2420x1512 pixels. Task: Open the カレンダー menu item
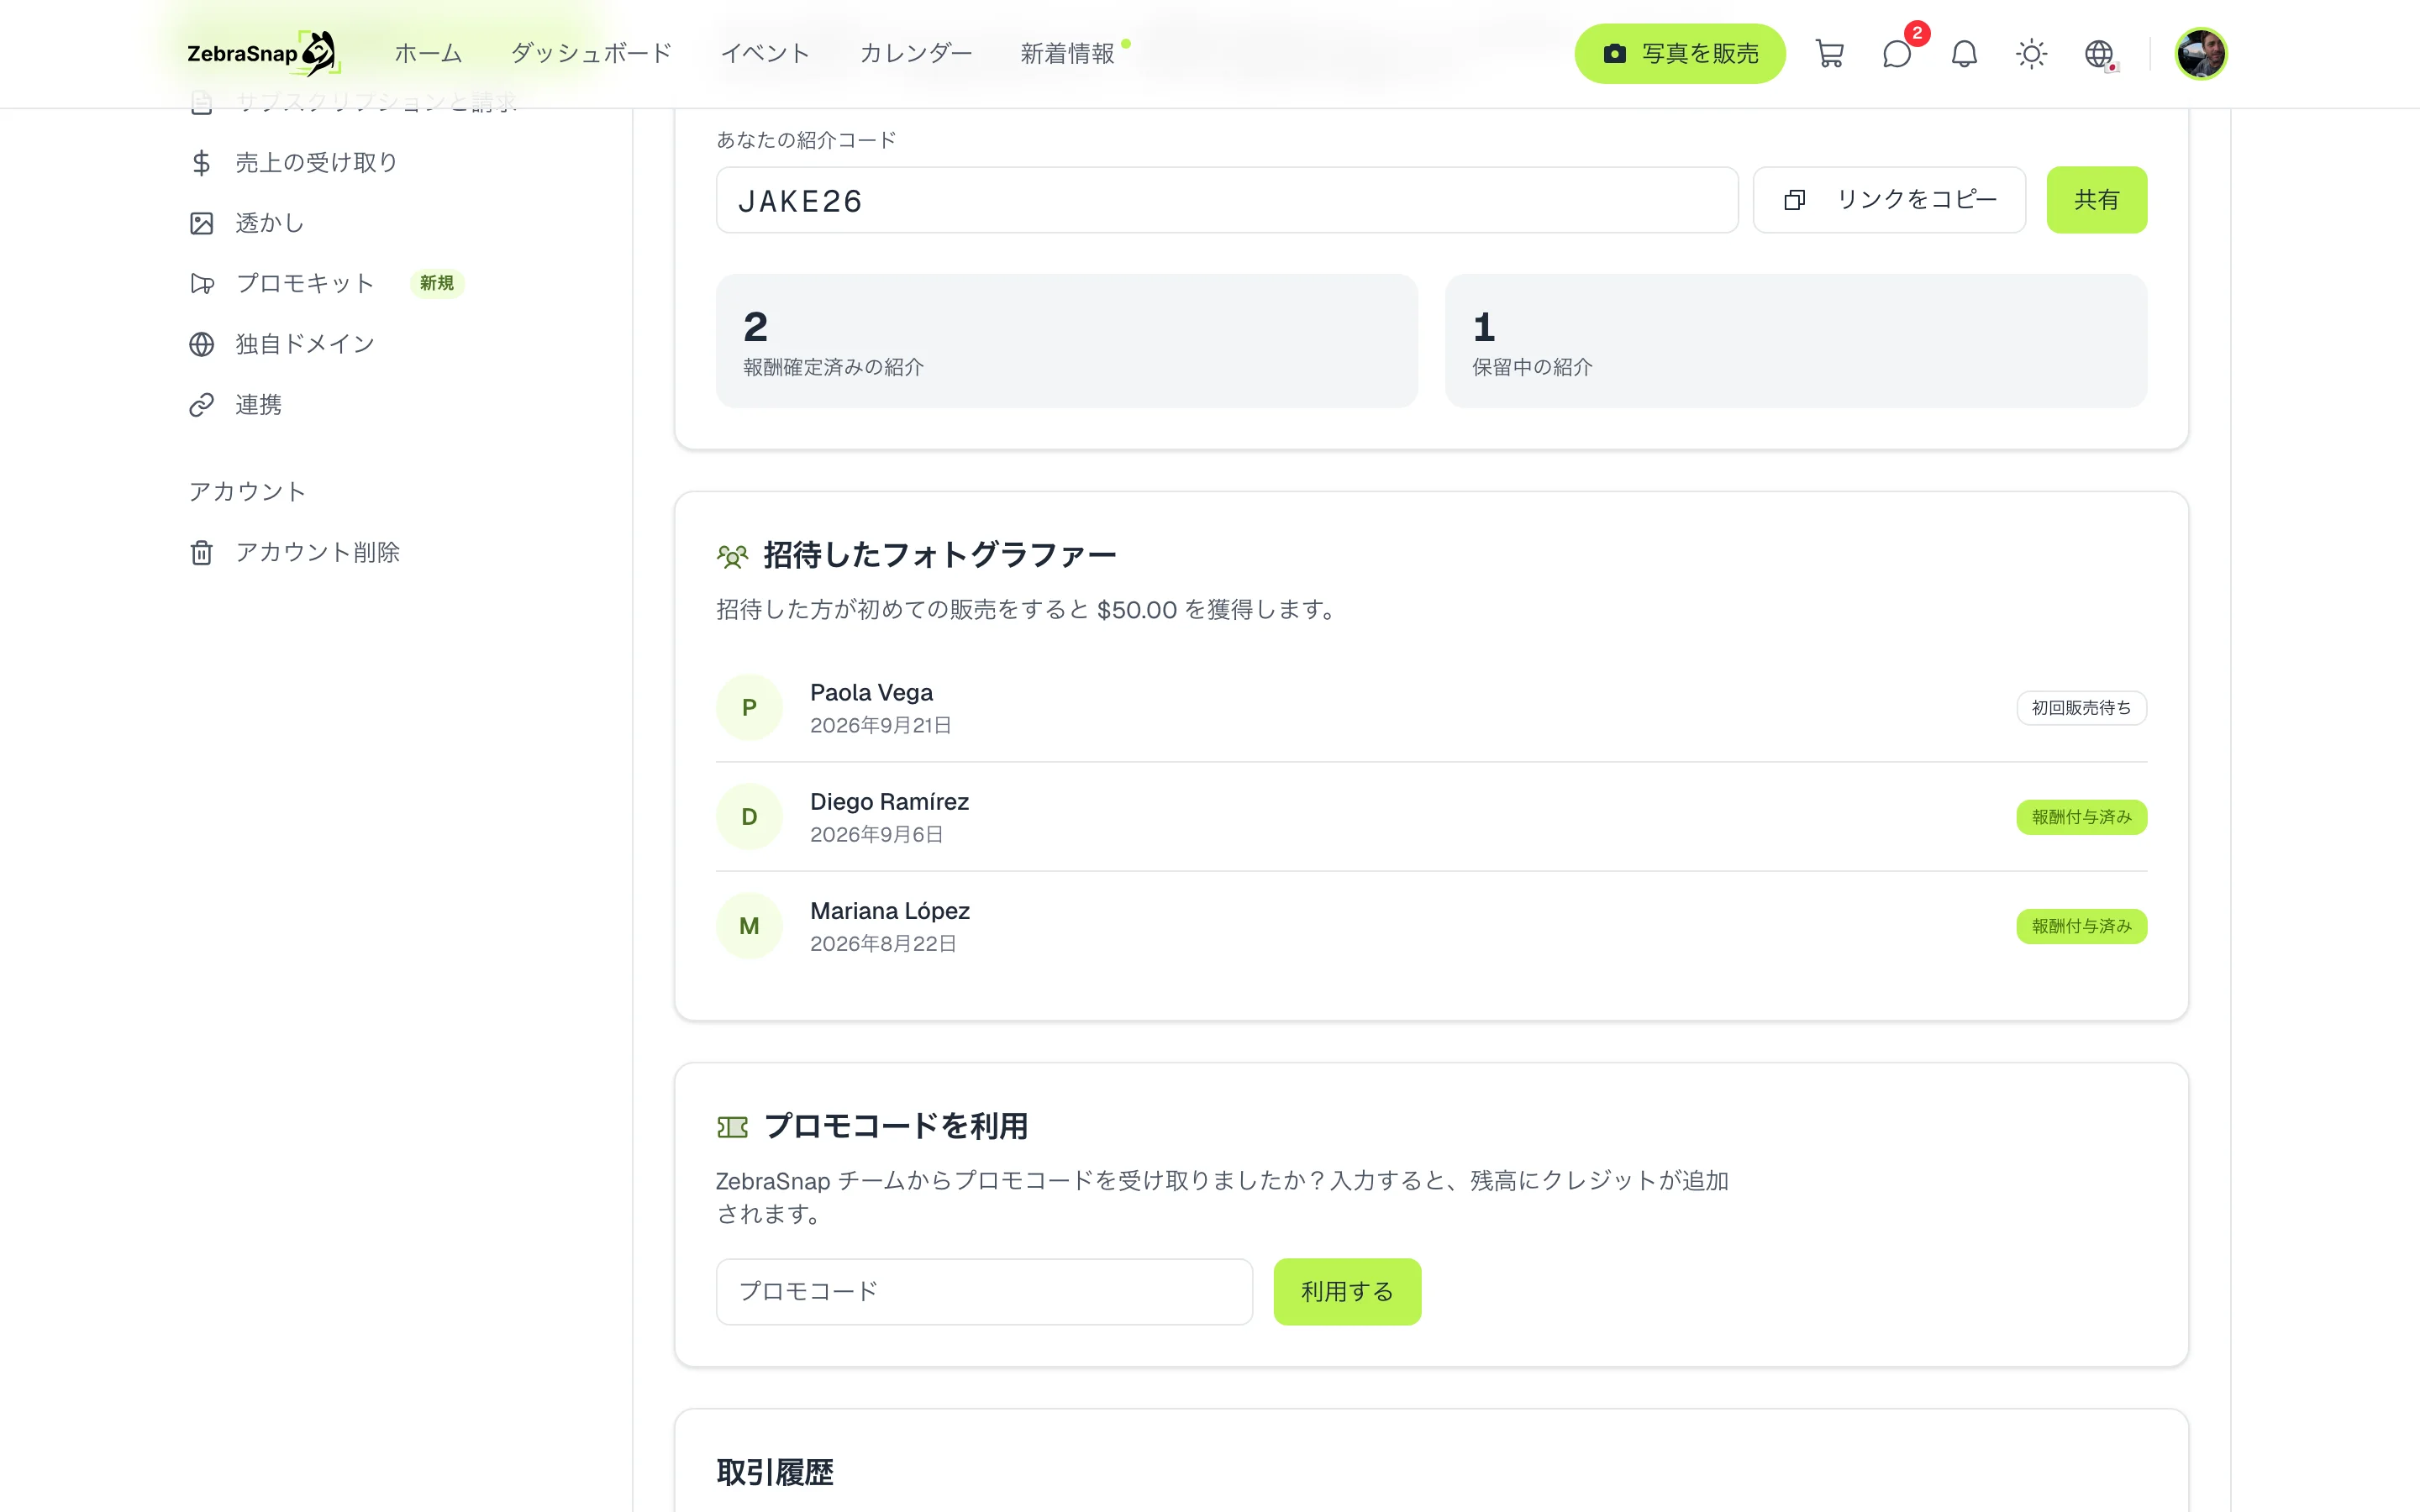915,54
